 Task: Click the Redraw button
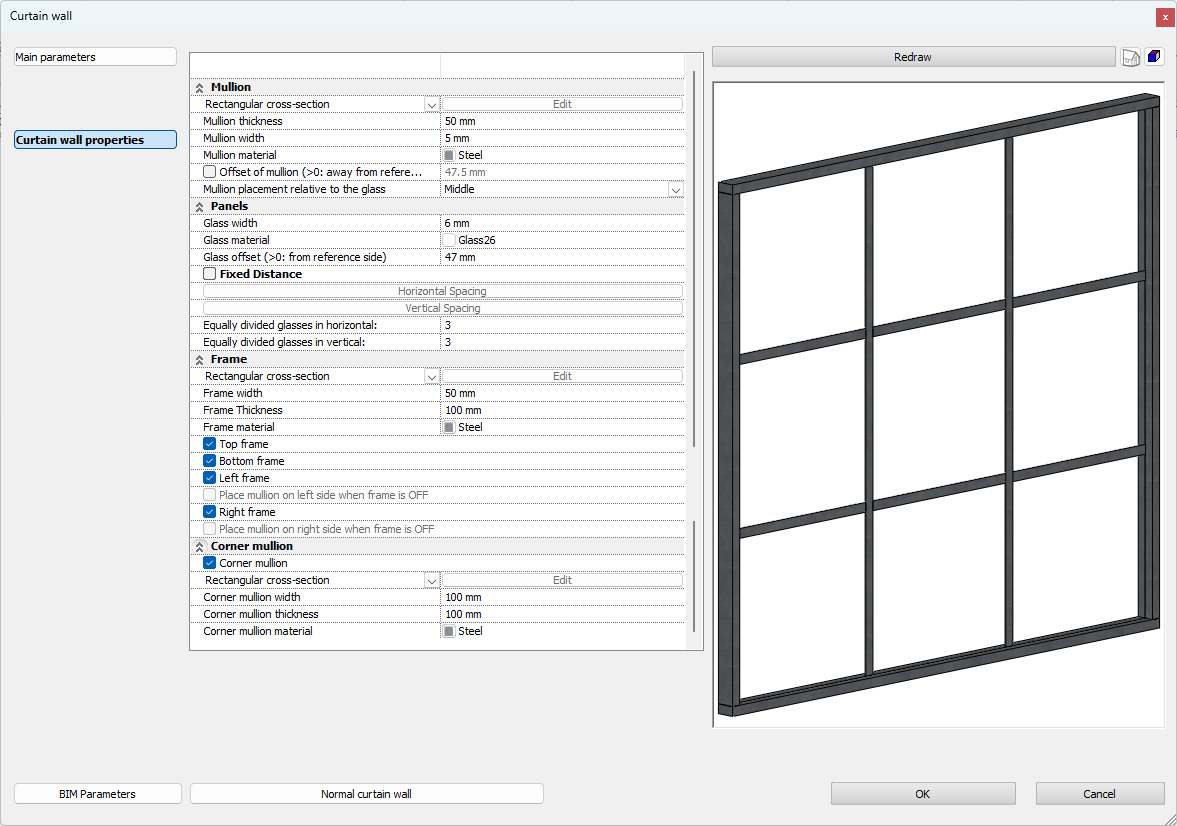click(912, 57)
